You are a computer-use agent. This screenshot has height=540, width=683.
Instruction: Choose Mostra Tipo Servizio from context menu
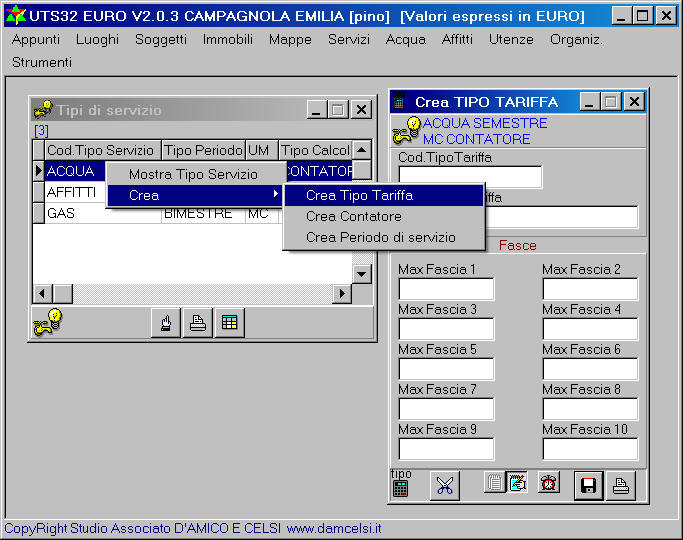193,174
